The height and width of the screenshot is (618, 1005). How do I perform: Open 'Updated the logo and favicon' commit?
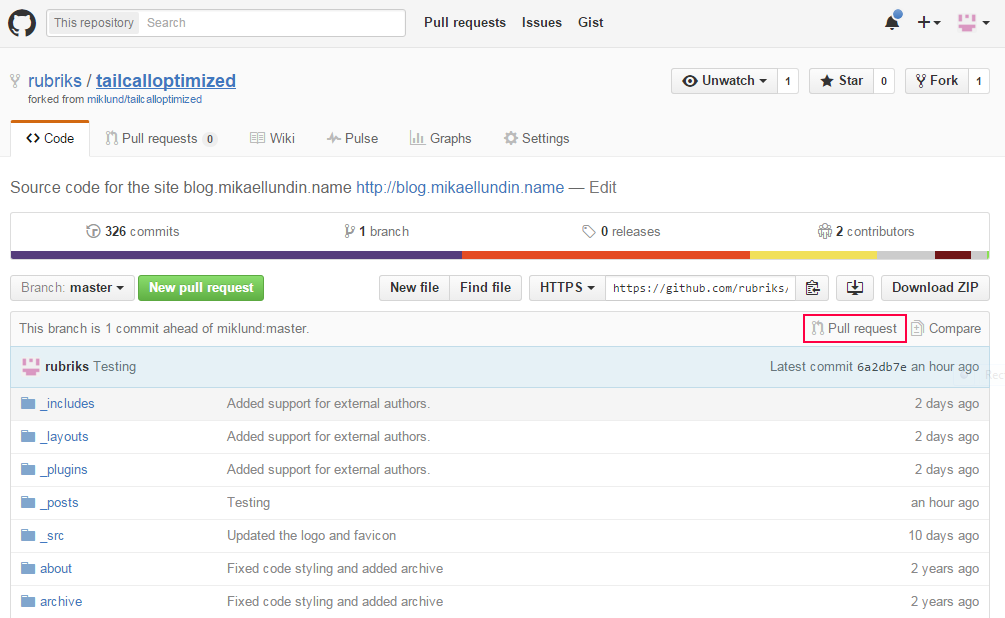tap(311, 535)
